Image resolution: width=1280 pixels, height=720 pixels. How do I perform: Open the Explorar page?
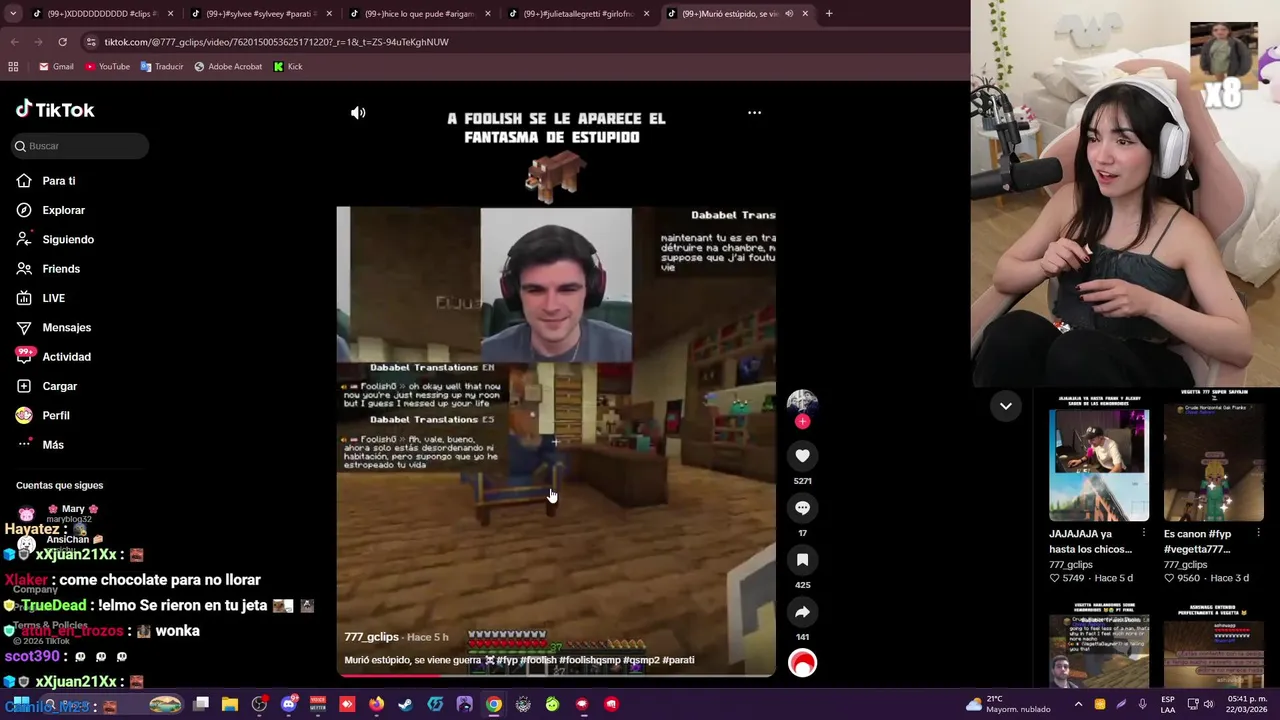[x=63, y=210]
